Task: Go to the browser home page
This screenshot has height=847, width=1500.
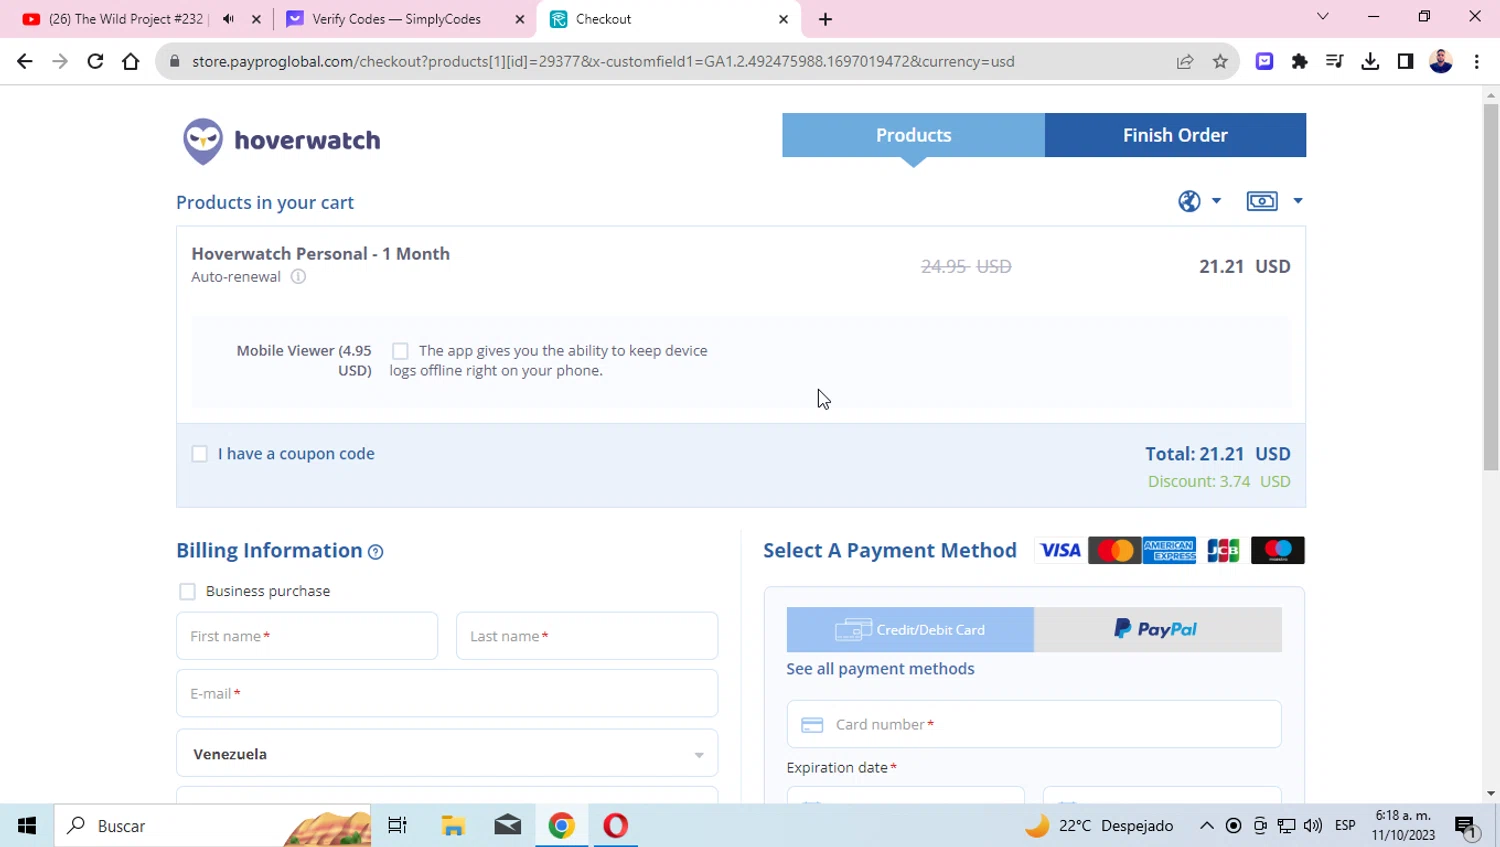Action: (x=131, y=61)
